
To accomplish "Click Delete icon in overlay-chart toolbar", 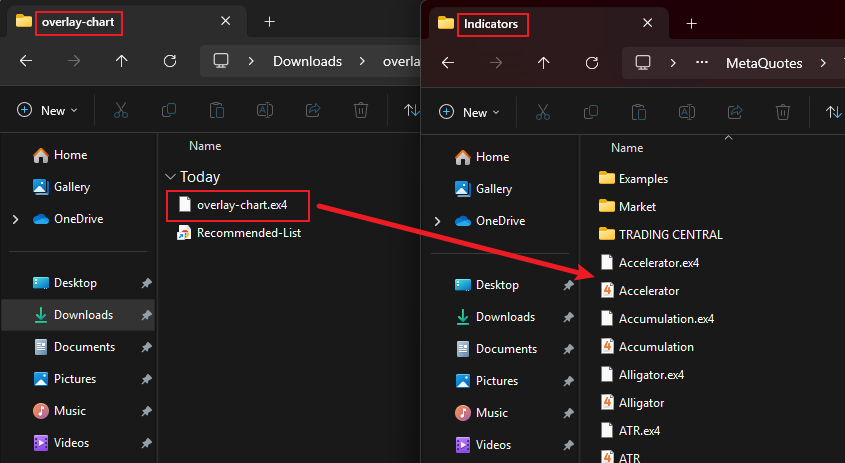I will (x=361, y=110).
